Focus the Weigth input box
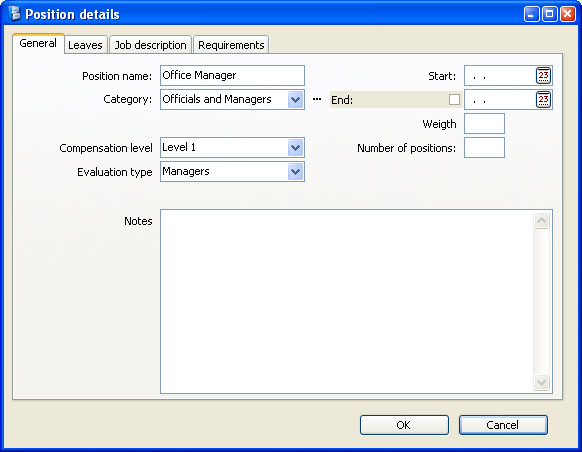This screenshot has height=452, width=582. tap(484, 124)
